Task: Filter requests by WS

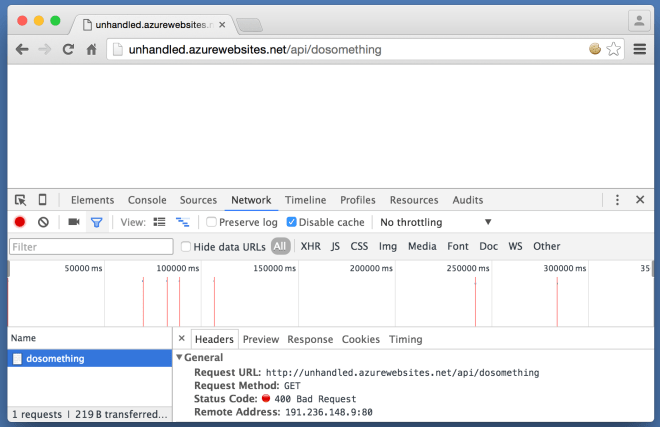Action: click(515, 246)
